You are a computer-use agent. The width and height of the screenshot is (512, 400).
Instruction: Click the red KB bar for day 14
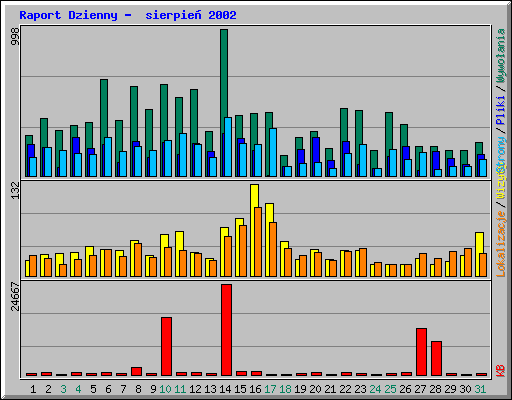pos(226,330)
